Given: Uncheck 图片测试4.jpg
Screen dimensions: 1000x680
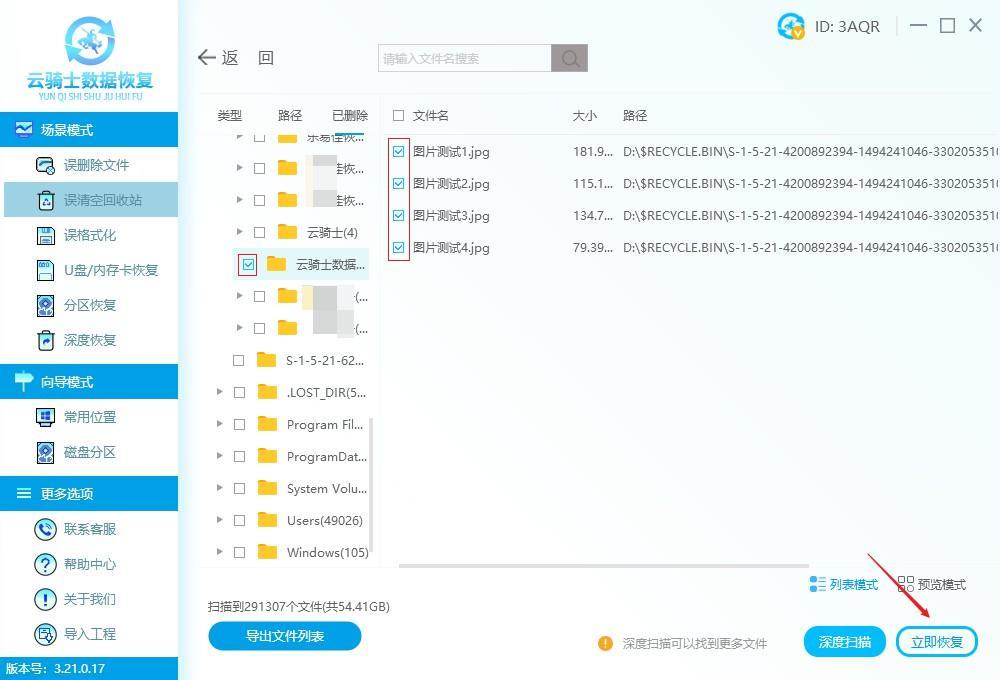Looking at the screenshot, I should [x=399, y=248].
